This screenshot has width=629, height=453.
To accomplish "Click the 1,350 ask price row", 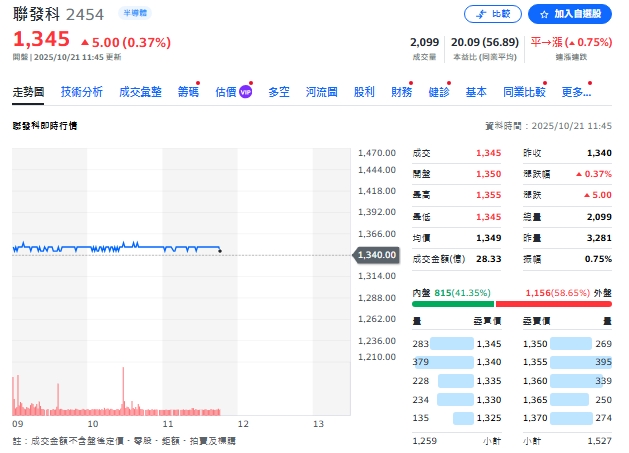I will click(x=567, y=344).
